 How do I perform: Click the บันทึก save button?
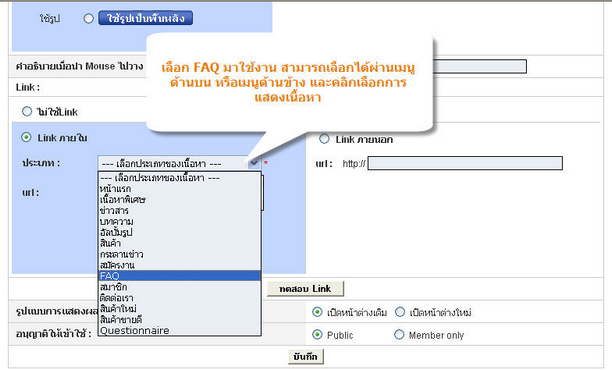coord(306,357)
